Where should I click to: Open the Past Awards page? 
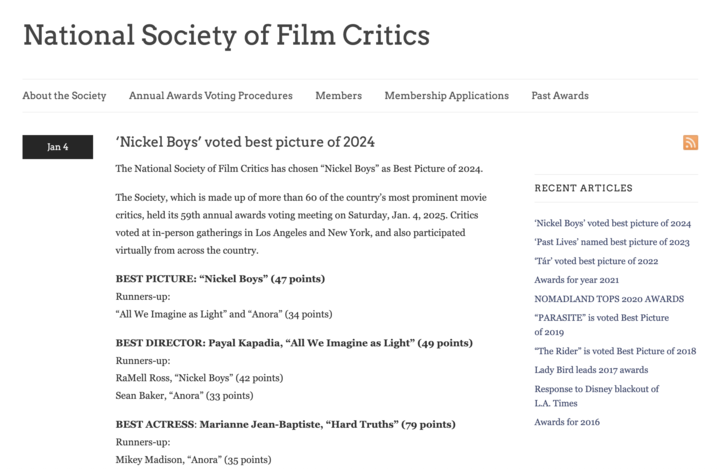[560, 96]
